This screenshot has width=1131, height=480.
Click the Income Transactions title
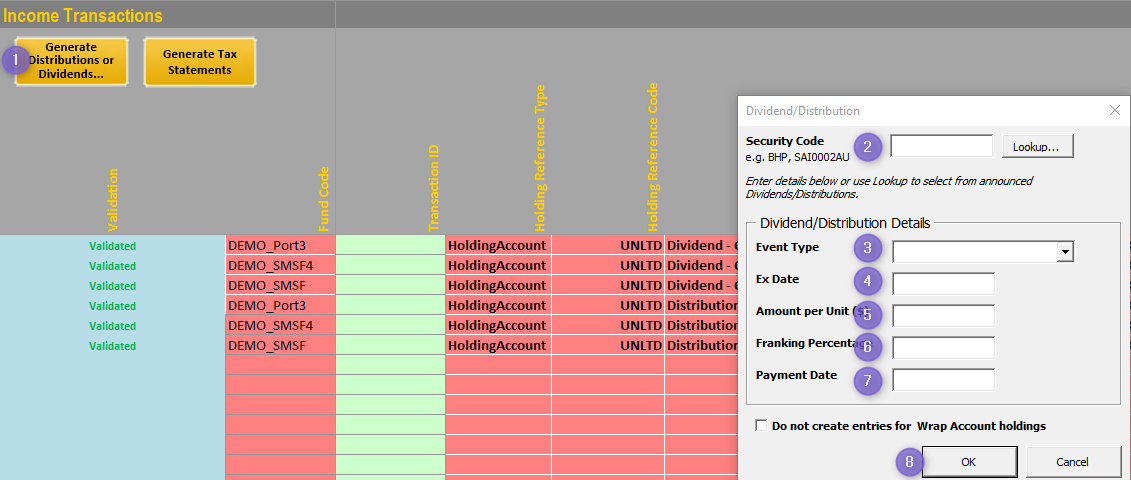[x=83, y=15]
